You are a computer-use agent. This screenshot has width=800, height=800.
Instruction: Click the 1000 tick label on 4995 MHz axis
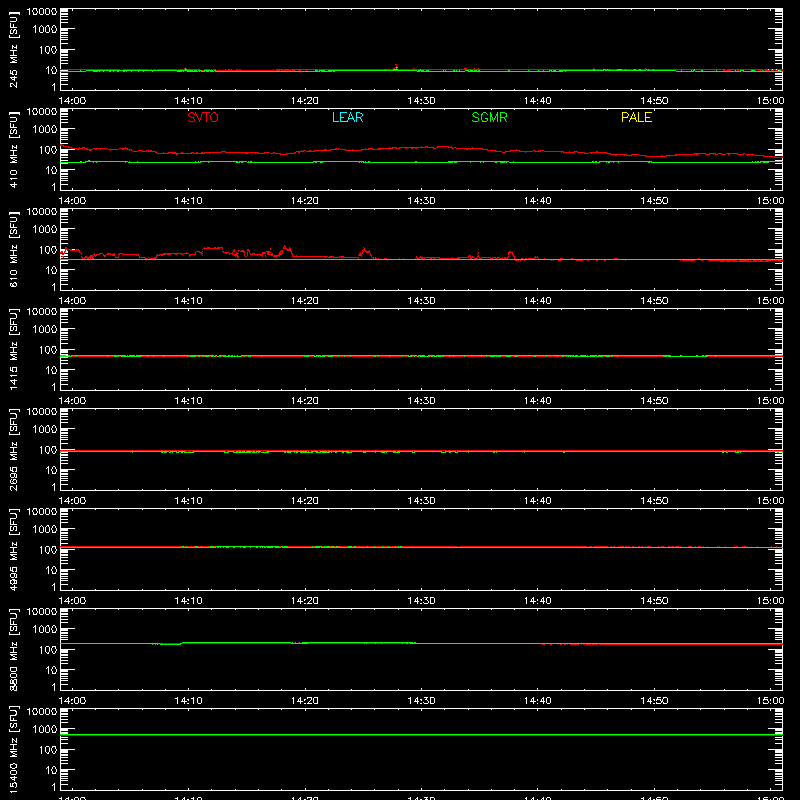tap(45, 530)
